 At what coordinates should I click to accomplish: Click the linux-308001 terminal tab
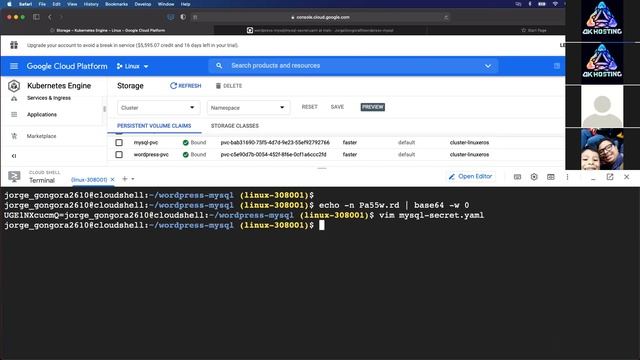[89, 180]
